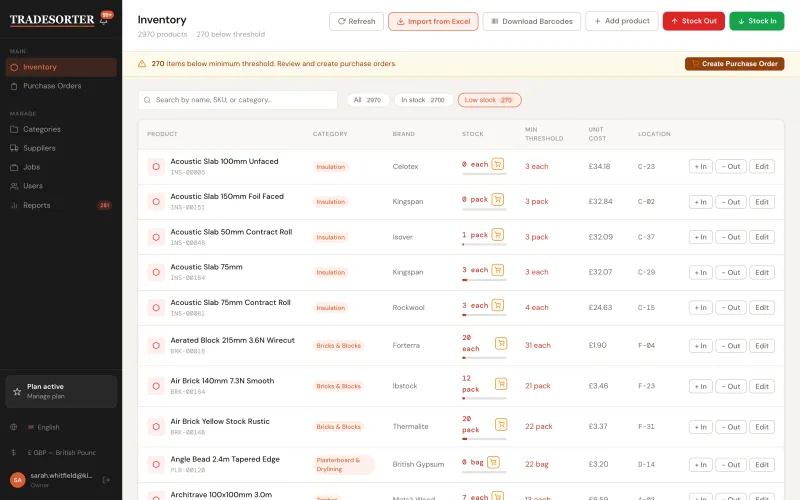Screen dimensions: 800x500
Task: Click the PRODUCT column header
Action: click(x=162, y=134)
